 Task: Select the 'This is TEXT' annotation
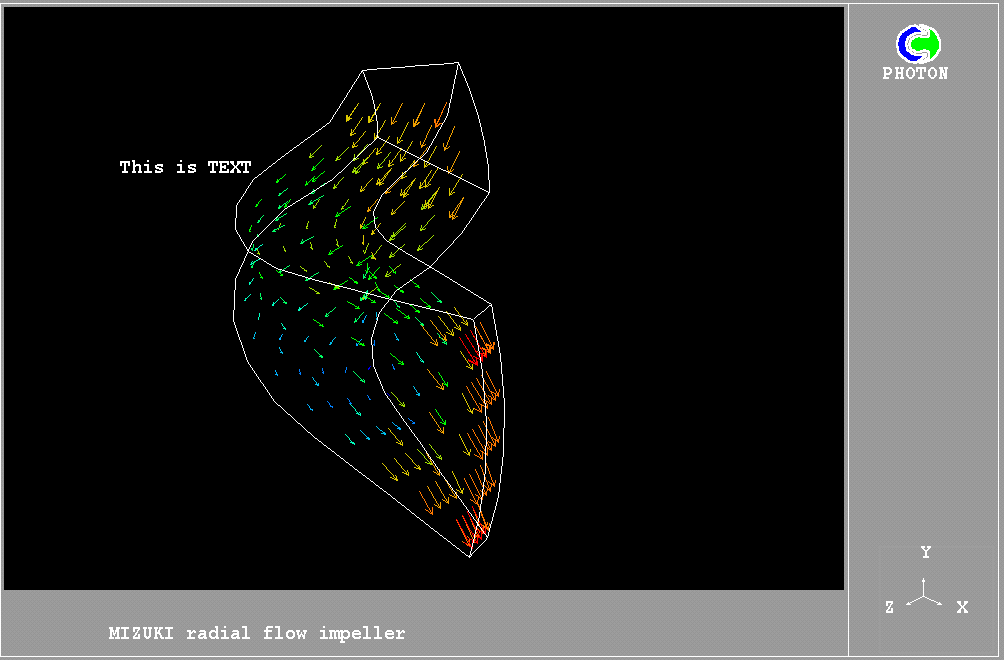pos(185,167)
